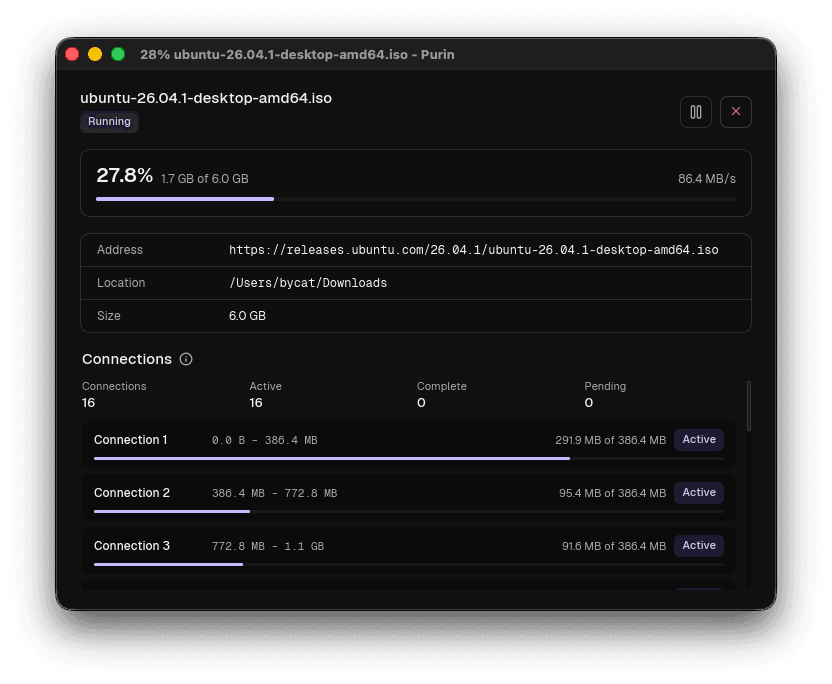Click the Connections section heading

(127, 359)
